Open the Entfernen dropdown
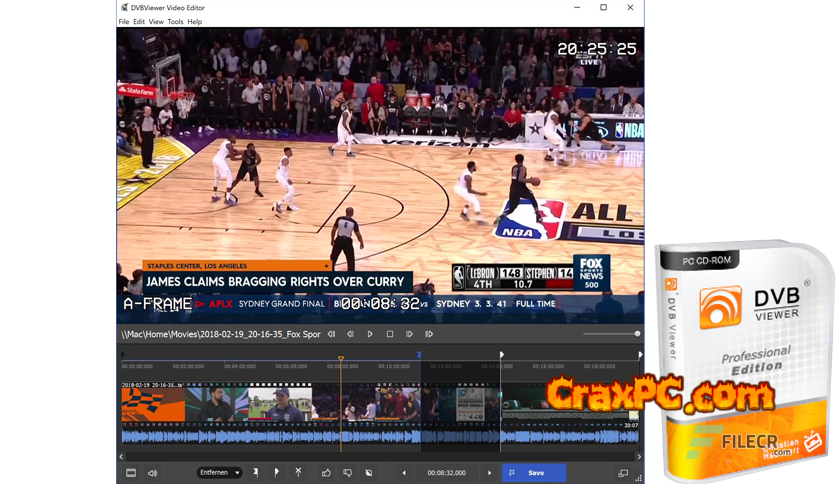The height and width of the screenshot is (484, 836). [219, 473]
